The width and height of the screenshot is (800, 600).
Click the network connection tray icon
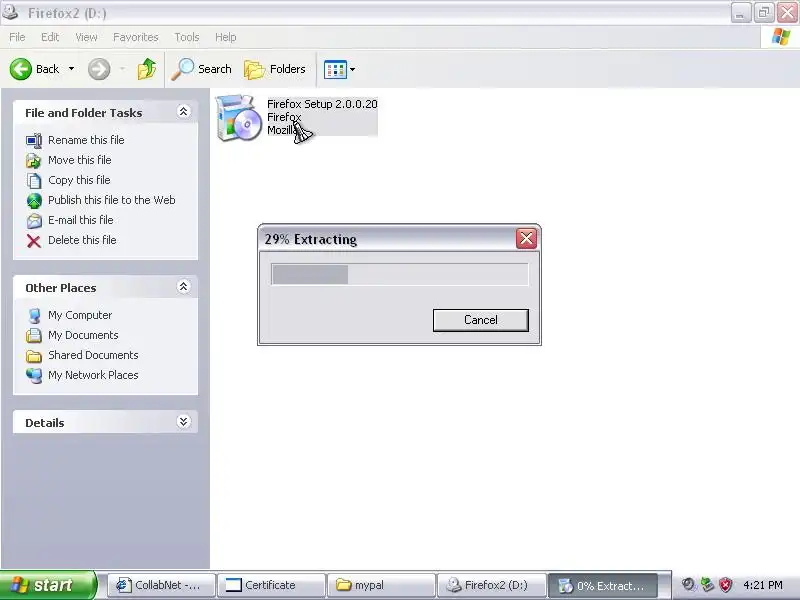tap(707, 585)
